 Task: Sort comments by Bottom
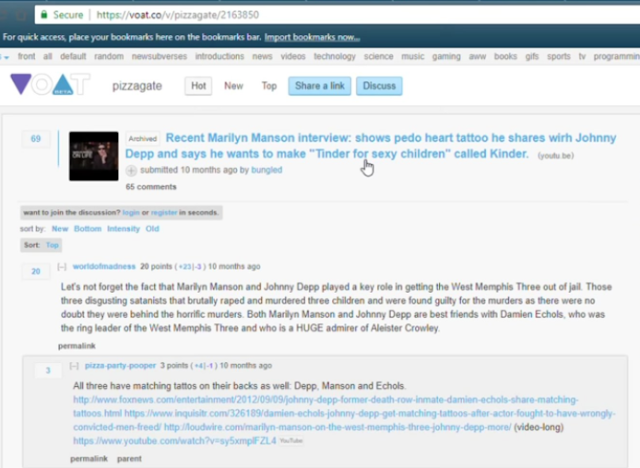(x=87, y=229)
